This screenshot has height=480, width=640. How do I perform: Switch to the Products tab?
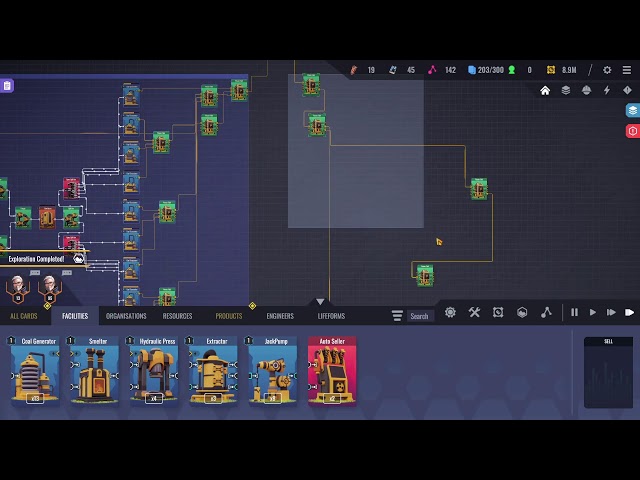[x=229, y=316]
